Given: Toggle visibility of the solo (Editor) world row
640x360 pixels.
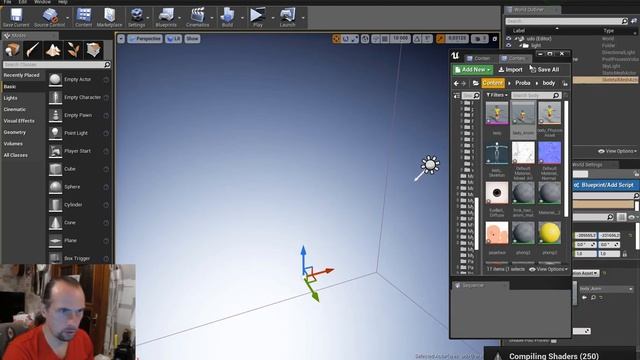Looking at the screenshot, I should pos(509,39).
